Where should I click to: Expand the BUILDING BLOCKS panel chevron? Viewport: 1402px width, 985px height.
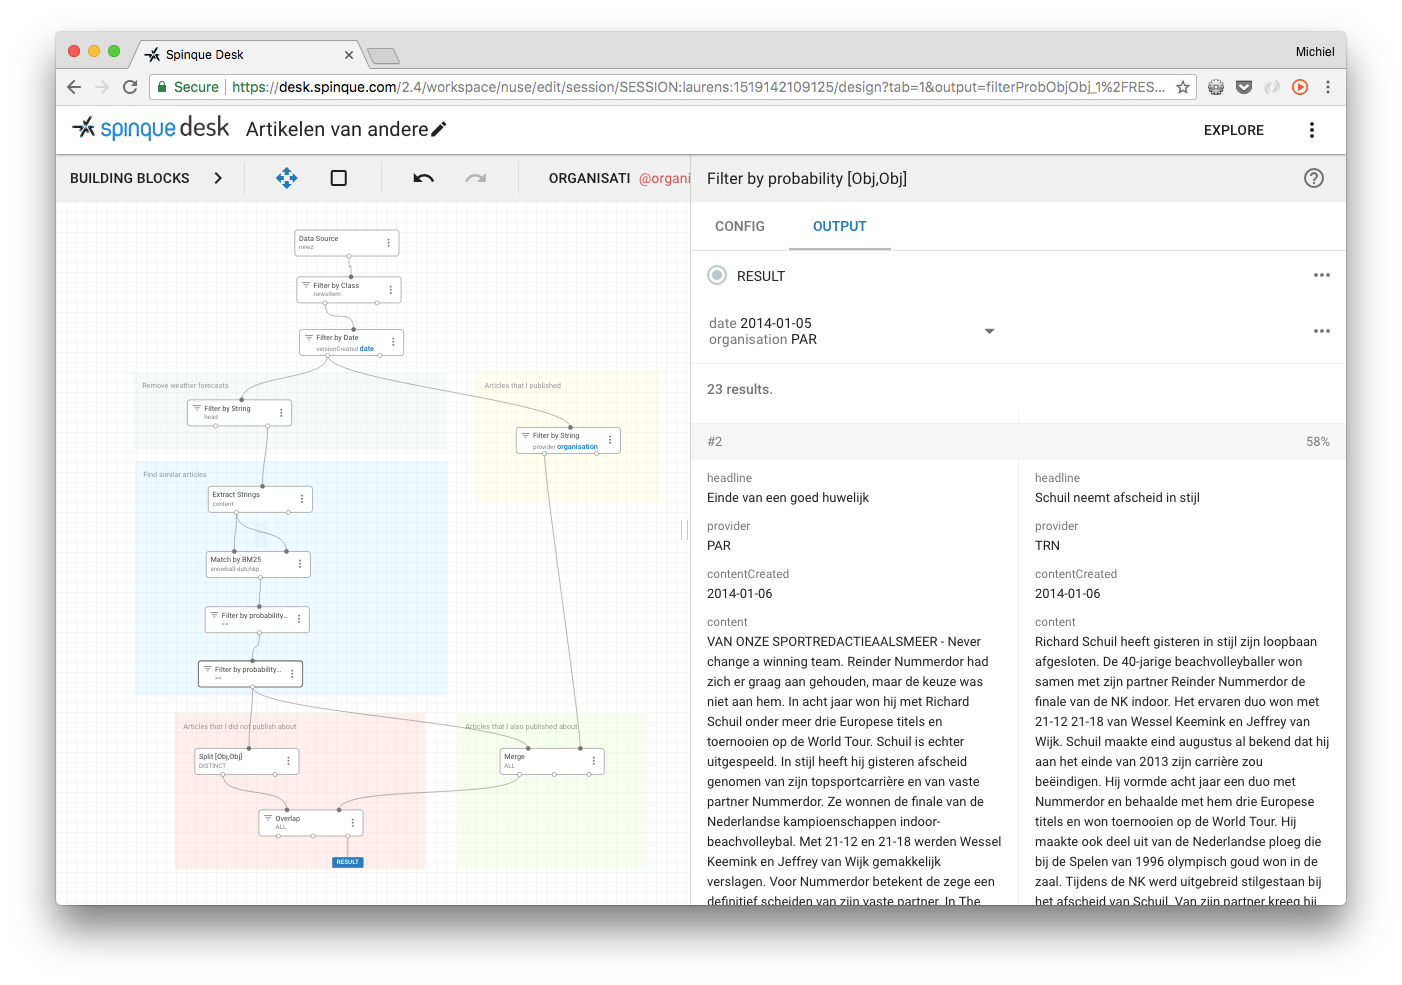coord(218,178)
